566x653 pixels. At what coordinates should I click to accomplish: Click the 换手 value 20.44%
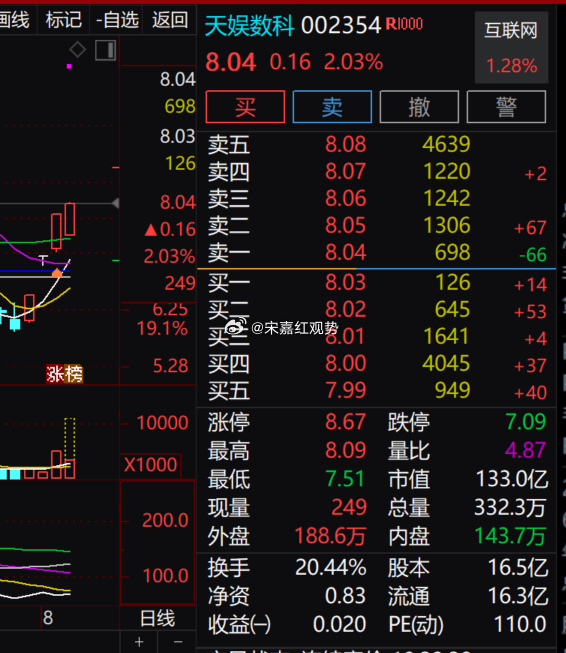click(331, 567)
